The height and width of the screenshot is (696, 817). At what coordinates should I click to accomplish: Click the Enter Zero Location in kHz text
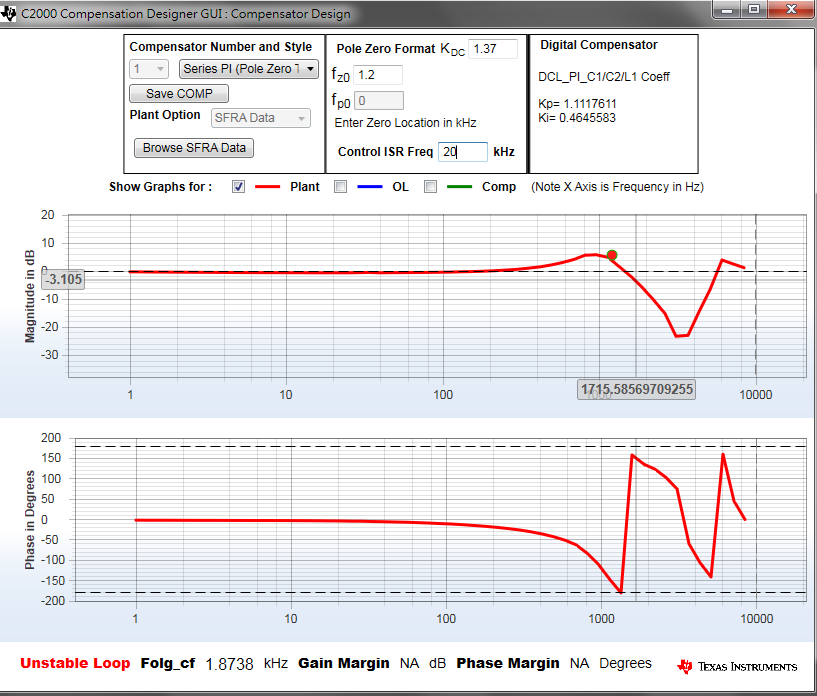pyautogui.click(x=405, y=123)
